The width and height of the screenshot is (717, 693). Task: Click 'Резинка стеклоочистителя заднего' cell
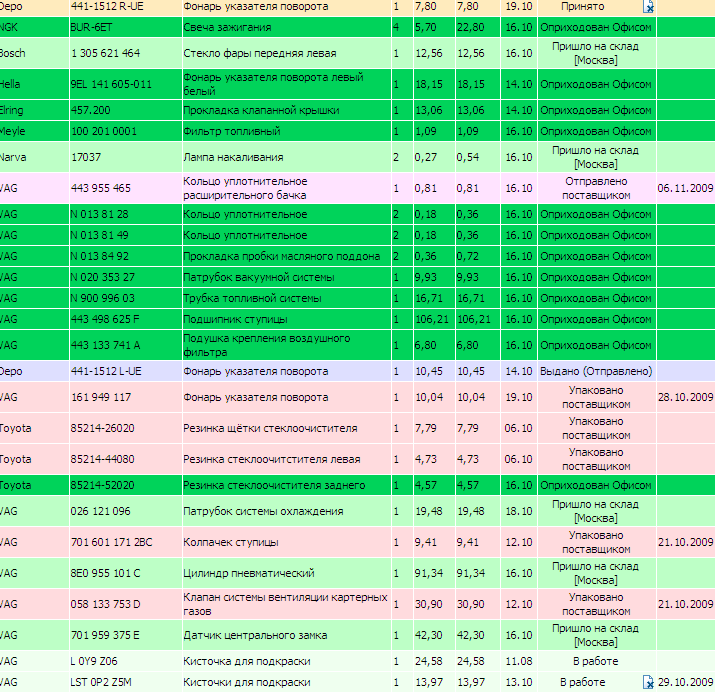(x=287, y=485)
